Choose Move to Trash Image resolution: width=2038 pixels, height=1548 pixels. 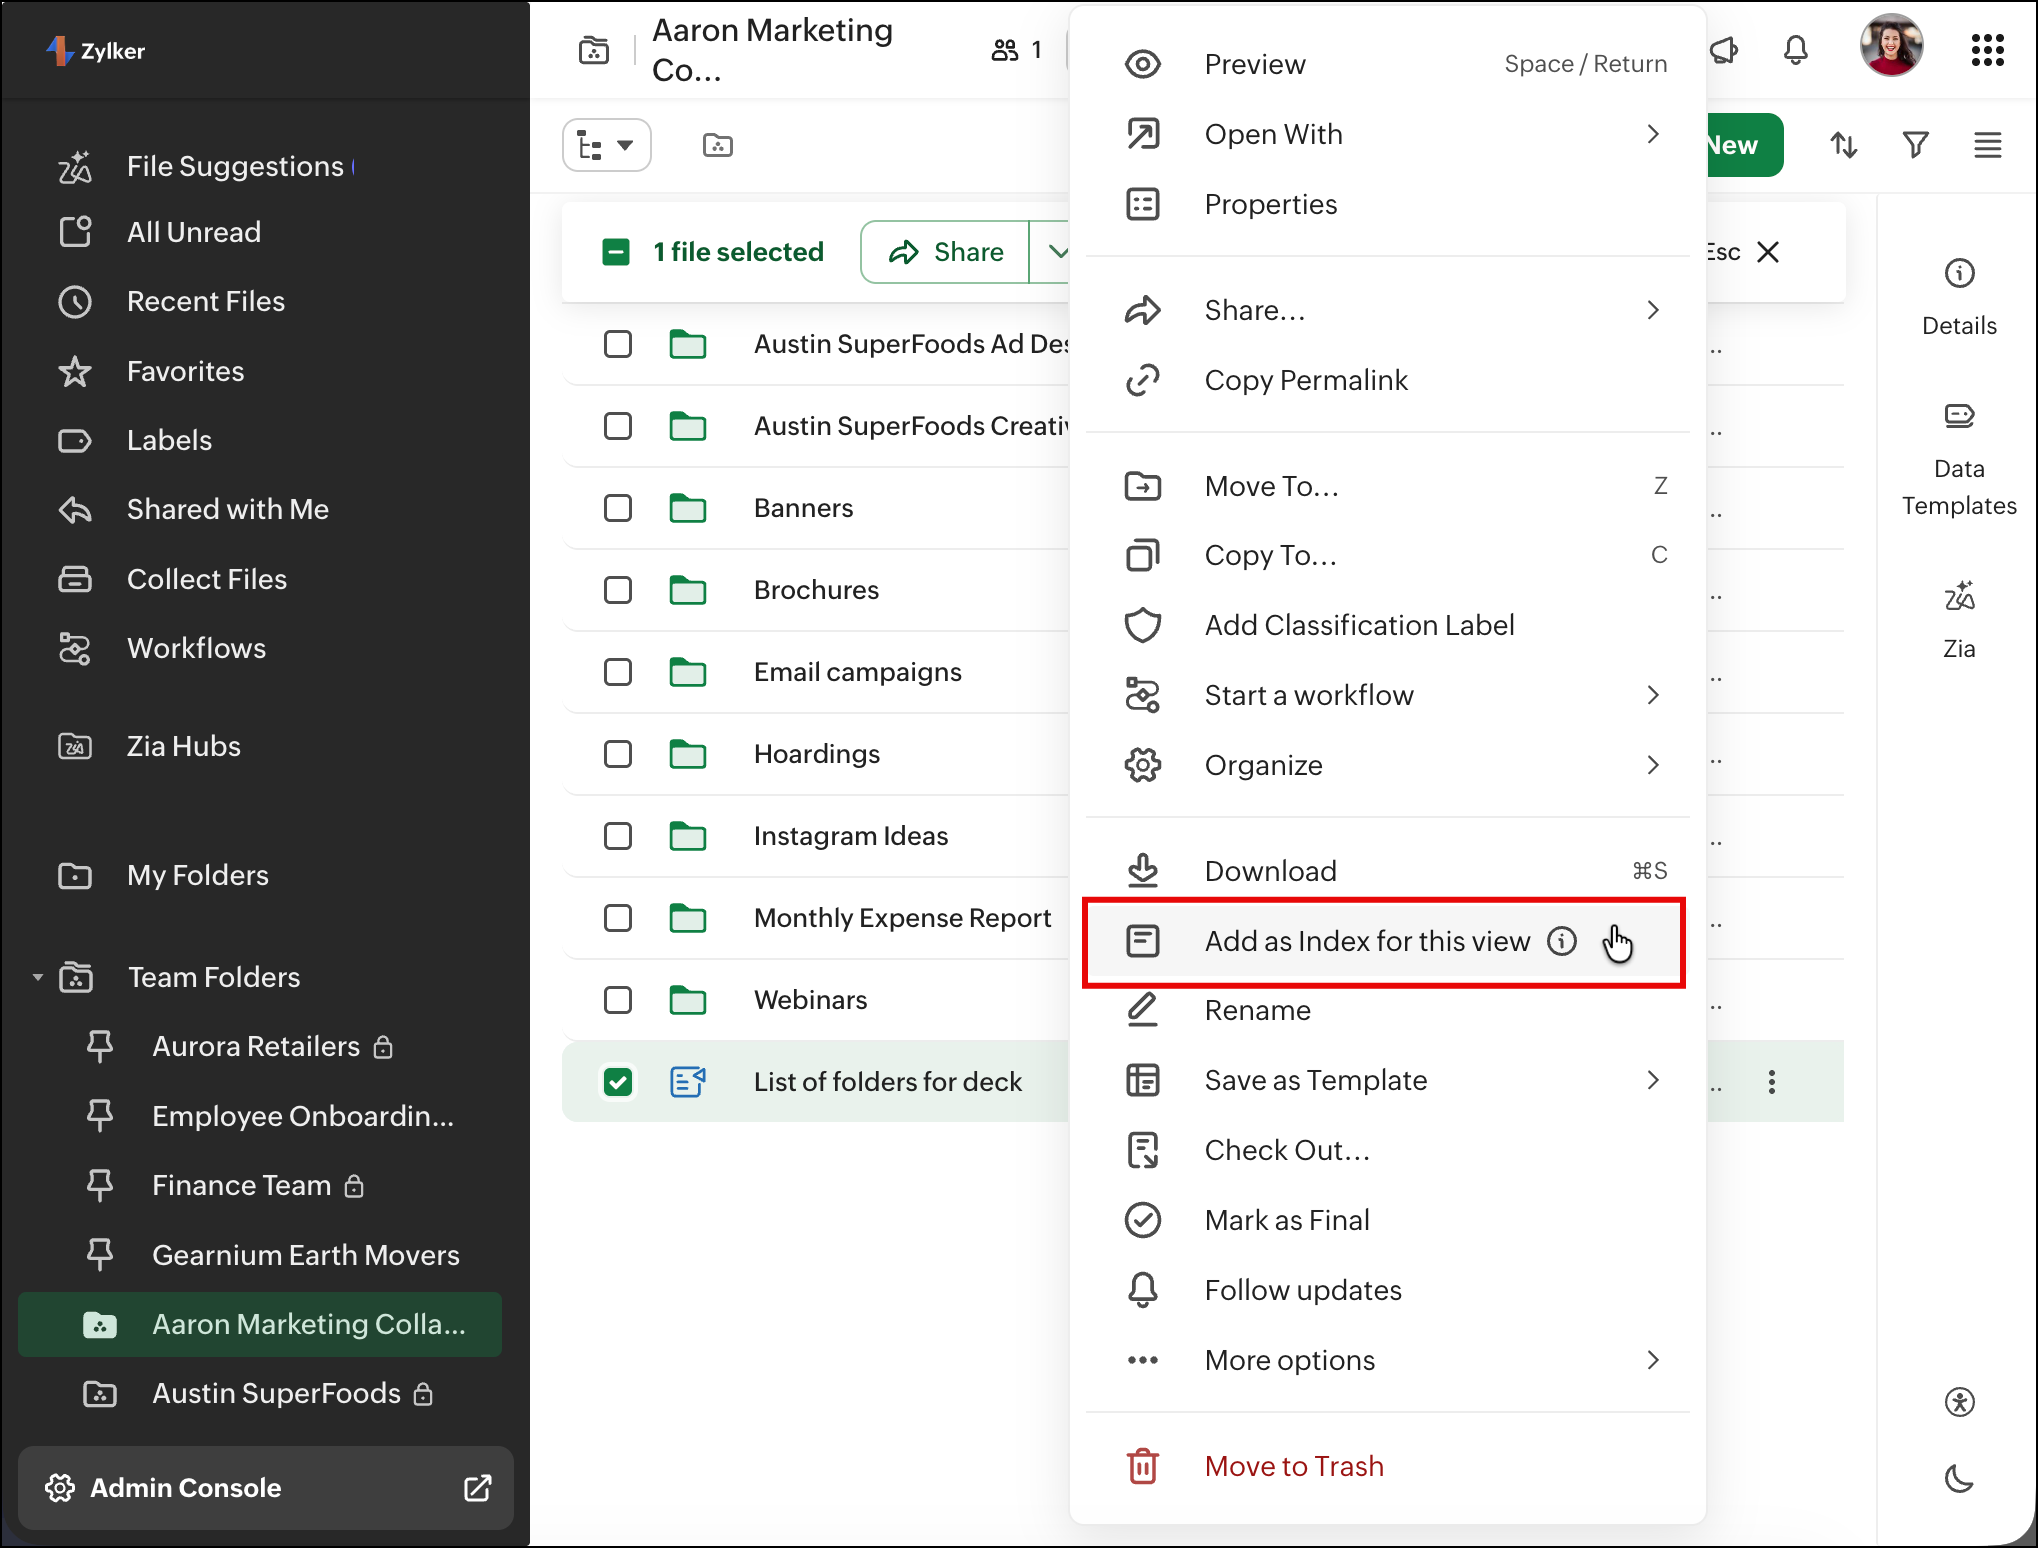click(x=1293, y=1466)
